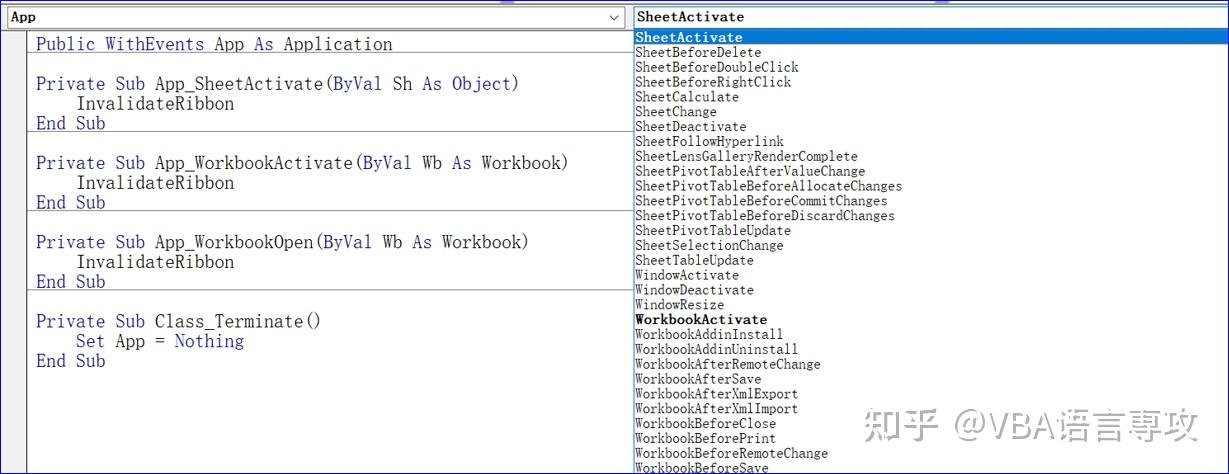Select WorkbookBeforeClose event
The width and height of the screenshot is (1229, 474).
705,424
